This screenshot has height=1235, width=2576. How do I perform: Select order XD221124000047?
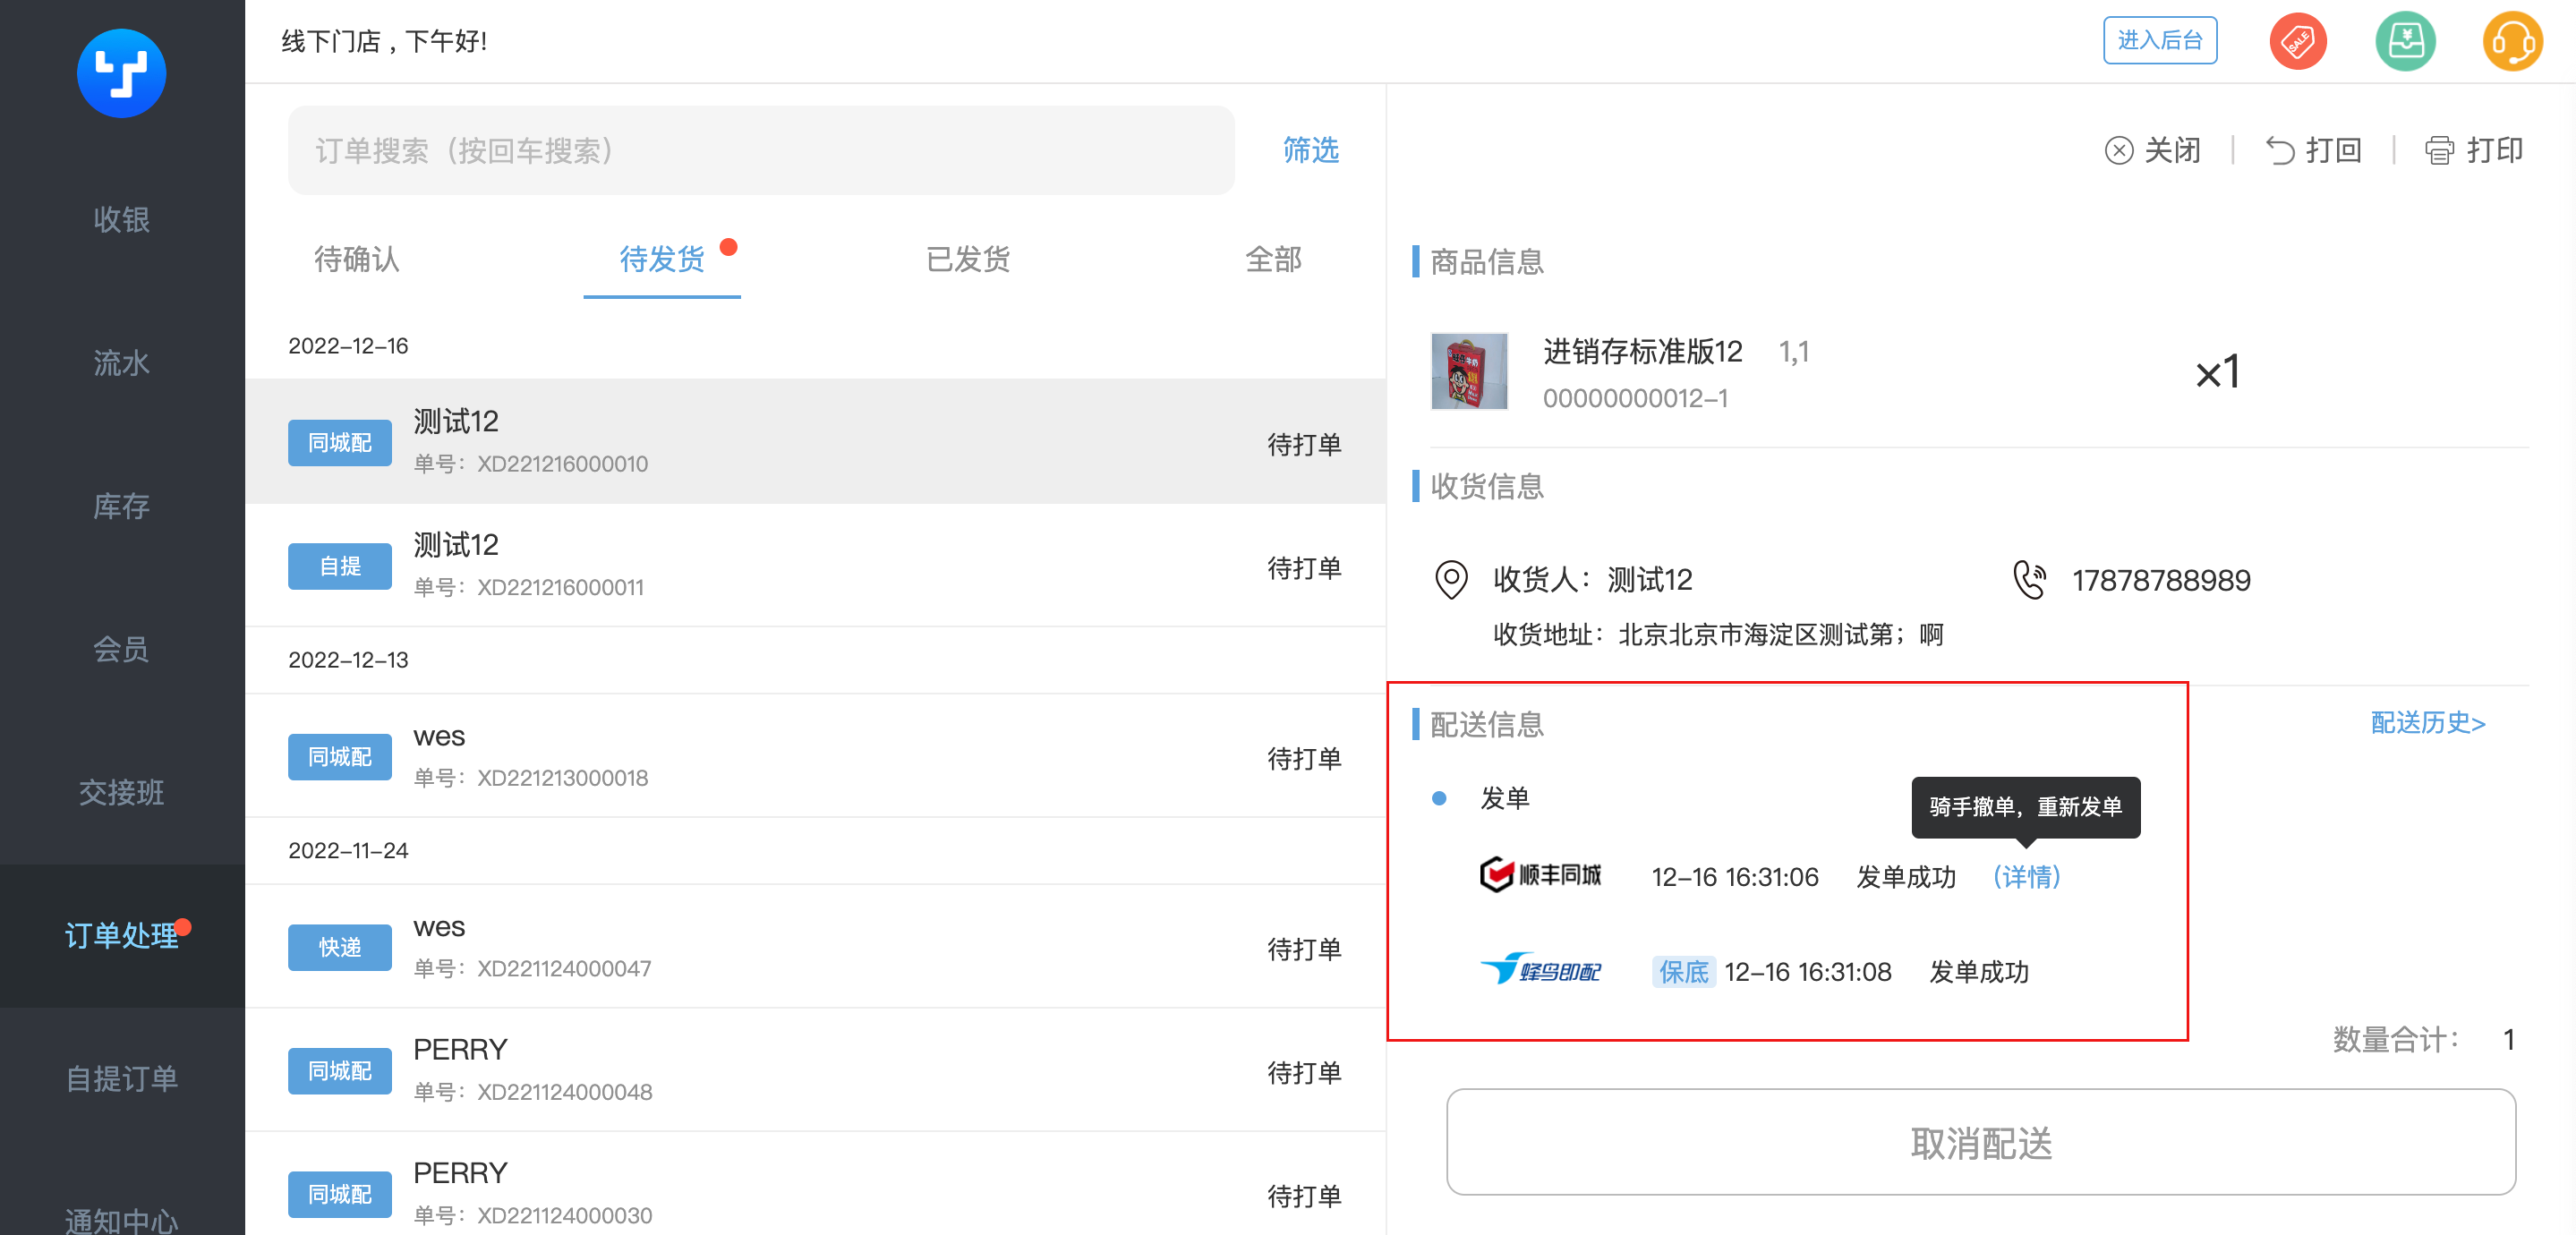tap(816, 947)
